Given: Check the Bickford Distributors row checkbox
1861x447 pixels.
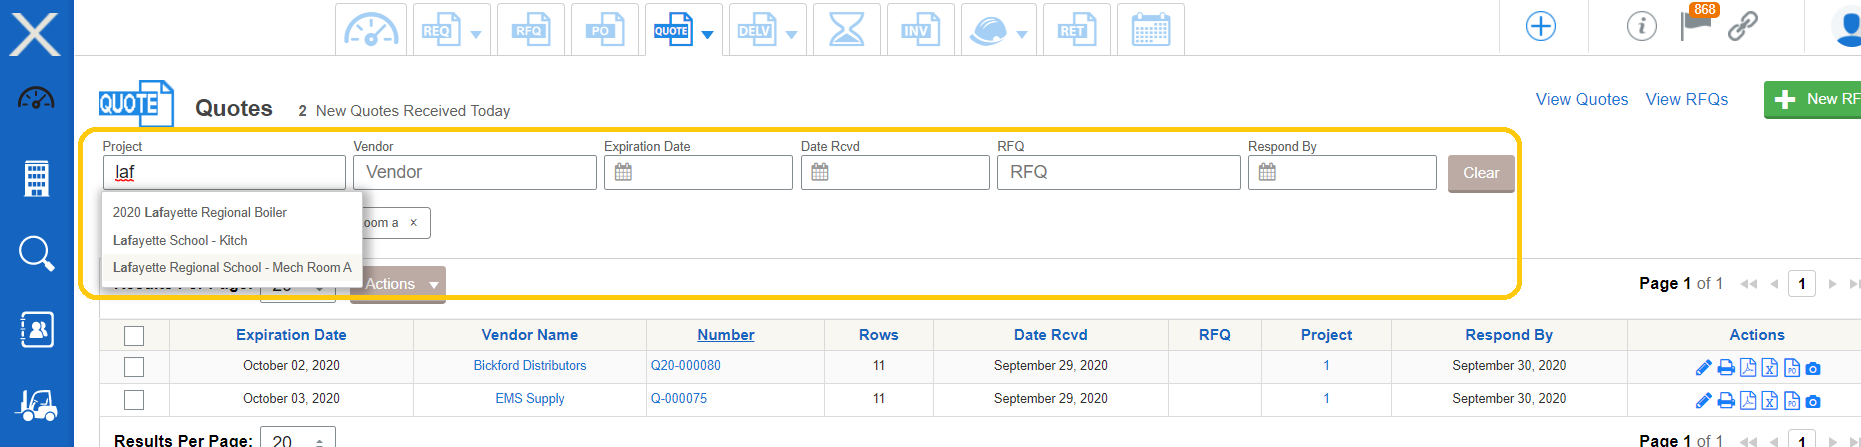Looking at the screenshot, I should coord(134,367).
